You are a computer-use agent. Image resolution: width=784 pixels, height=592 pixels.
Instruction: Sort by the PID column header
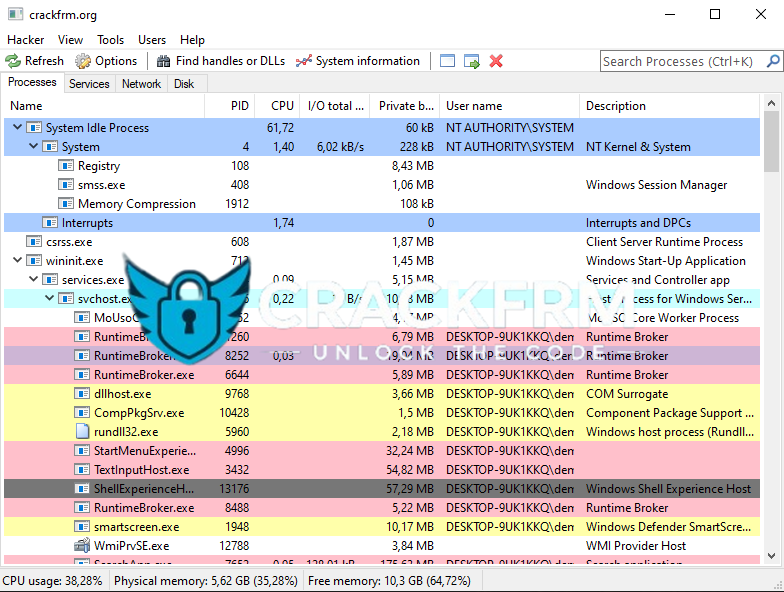pos(239,106)
